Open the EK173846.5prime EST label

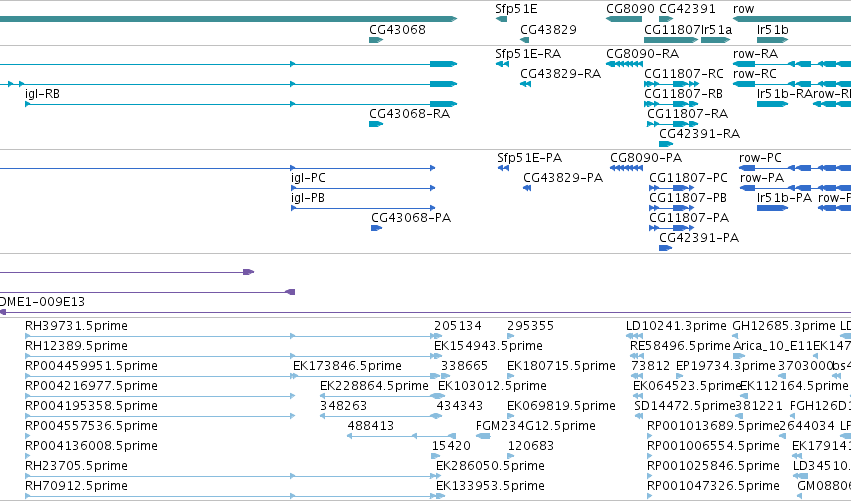coord(347,366)
